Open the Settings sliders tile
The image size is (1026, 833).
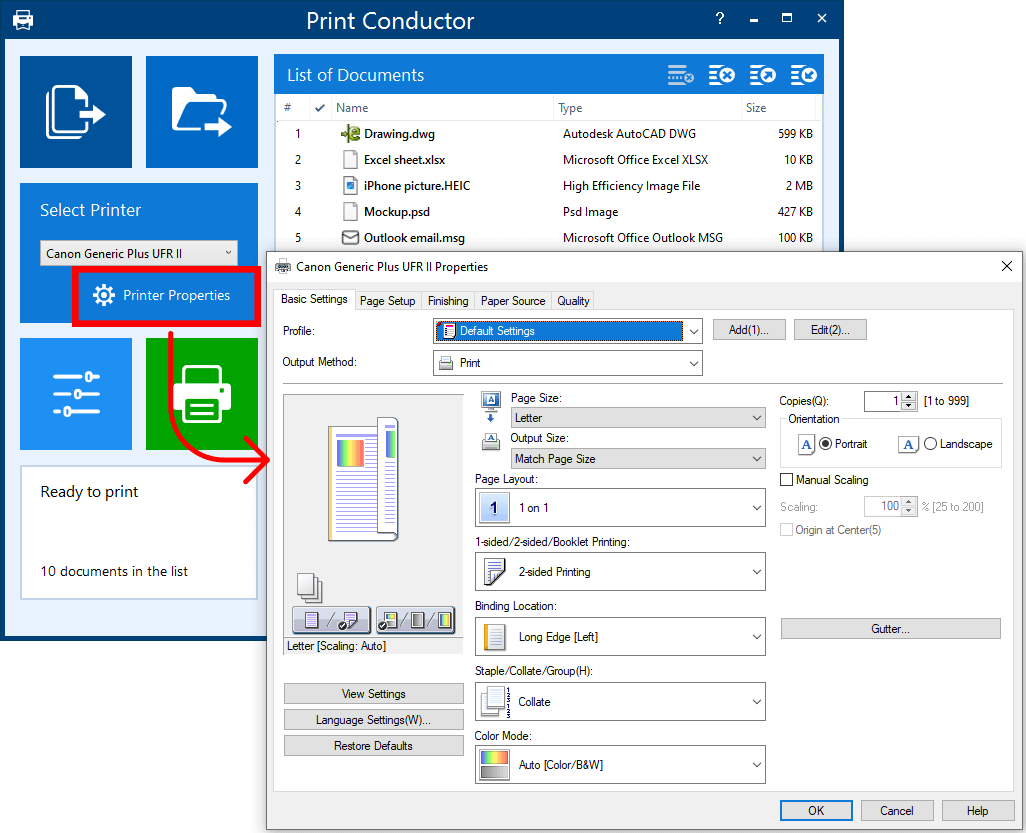tap(76, 394)
